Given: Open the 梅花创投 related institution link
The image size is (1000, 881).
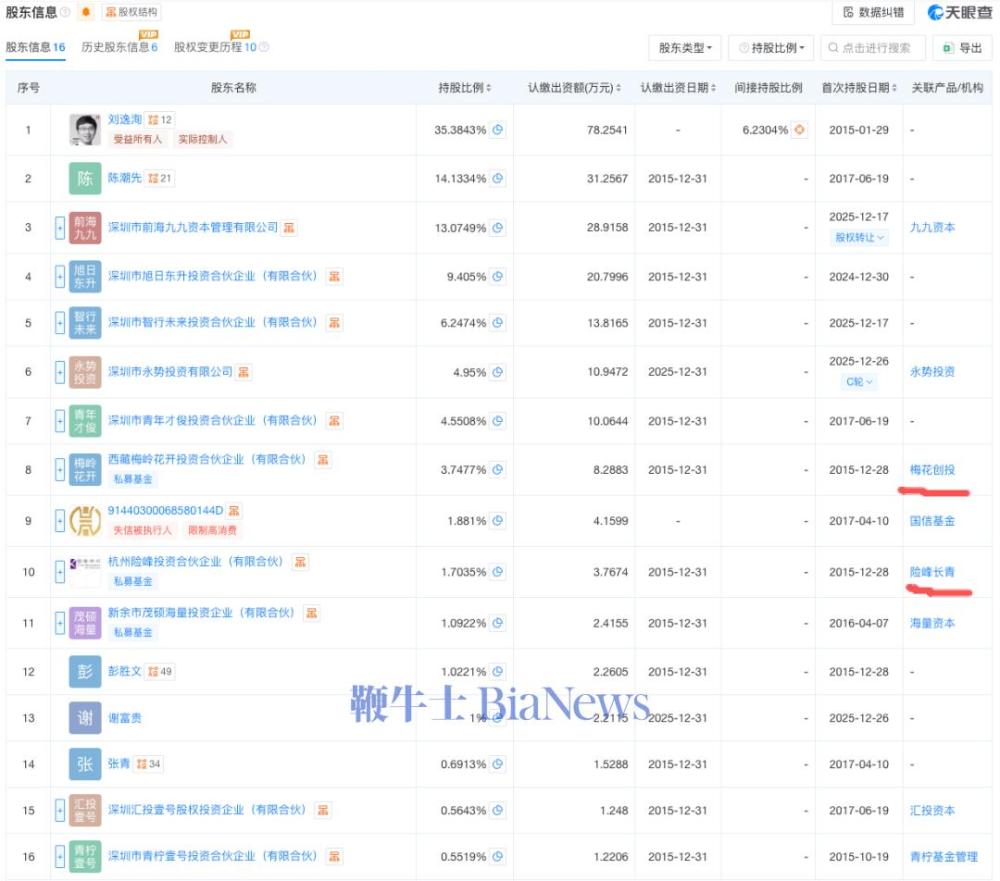Looking at the screenshot, I should [x=932, y=470].
